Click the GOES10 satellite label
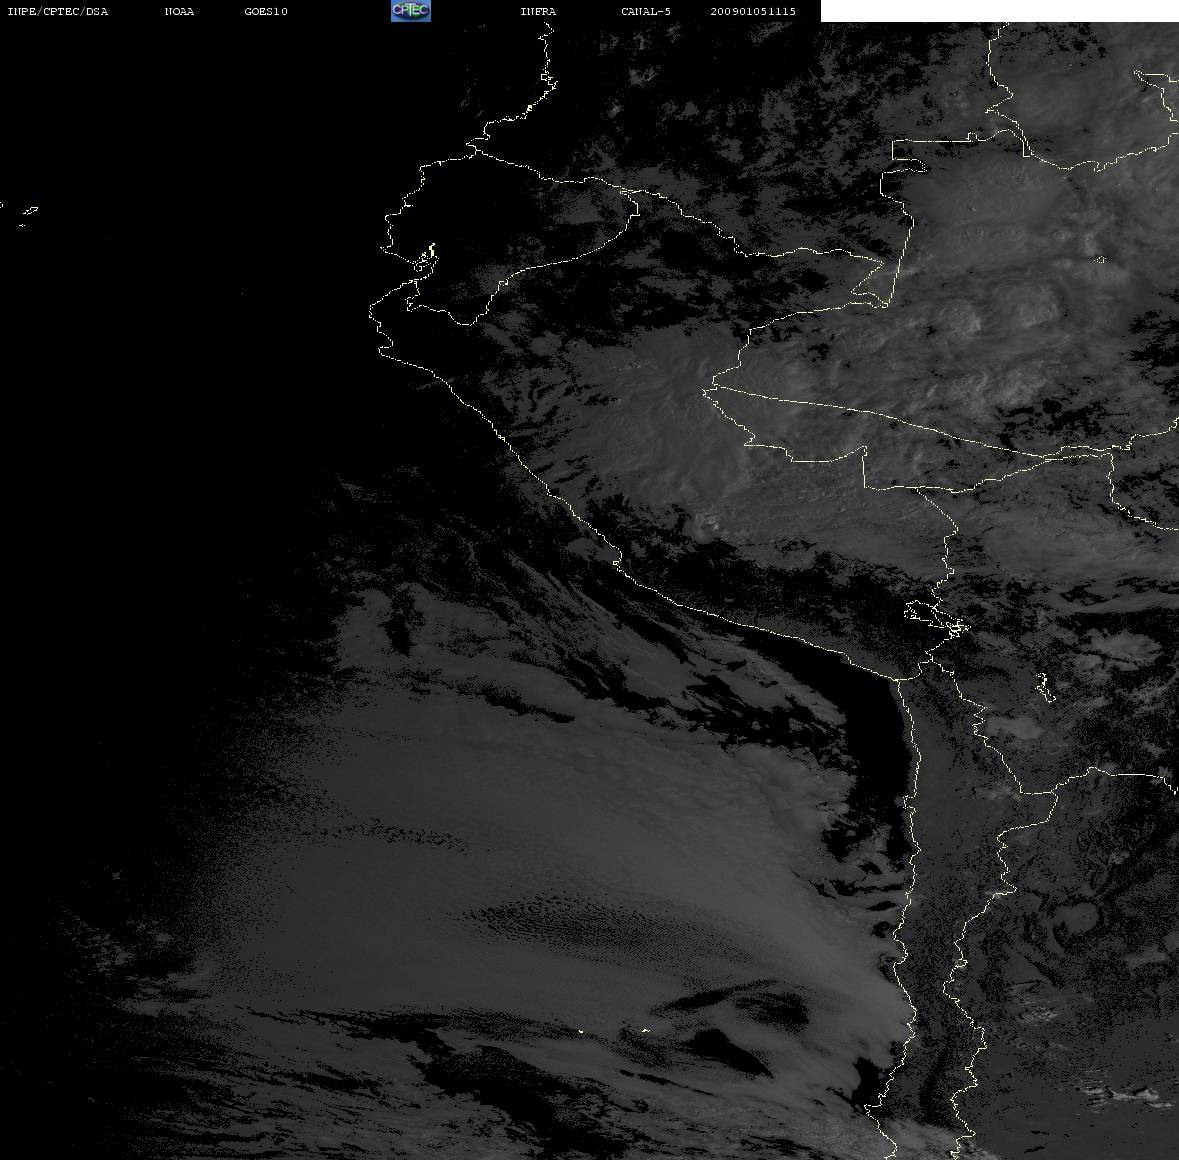Screen dimensions: 1179x1160 (x=266, y=11)
